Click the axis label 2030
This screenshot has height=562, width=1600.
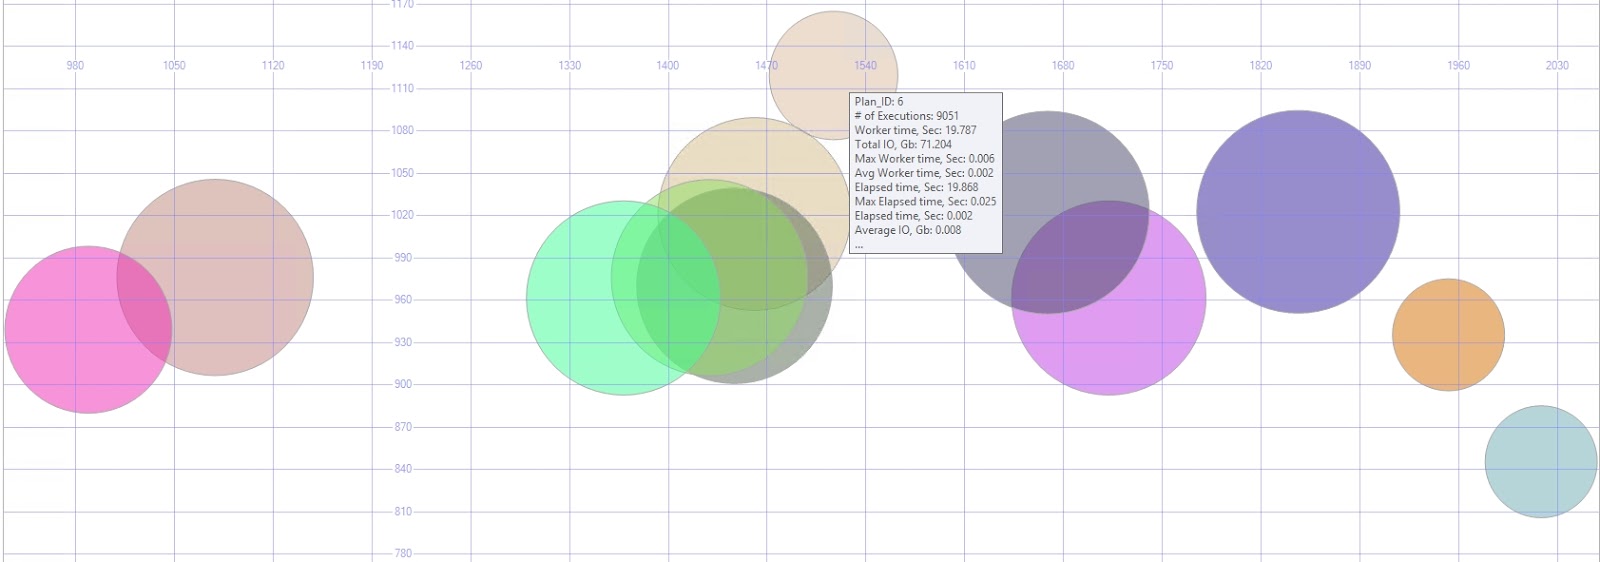tap(1557, 66)
